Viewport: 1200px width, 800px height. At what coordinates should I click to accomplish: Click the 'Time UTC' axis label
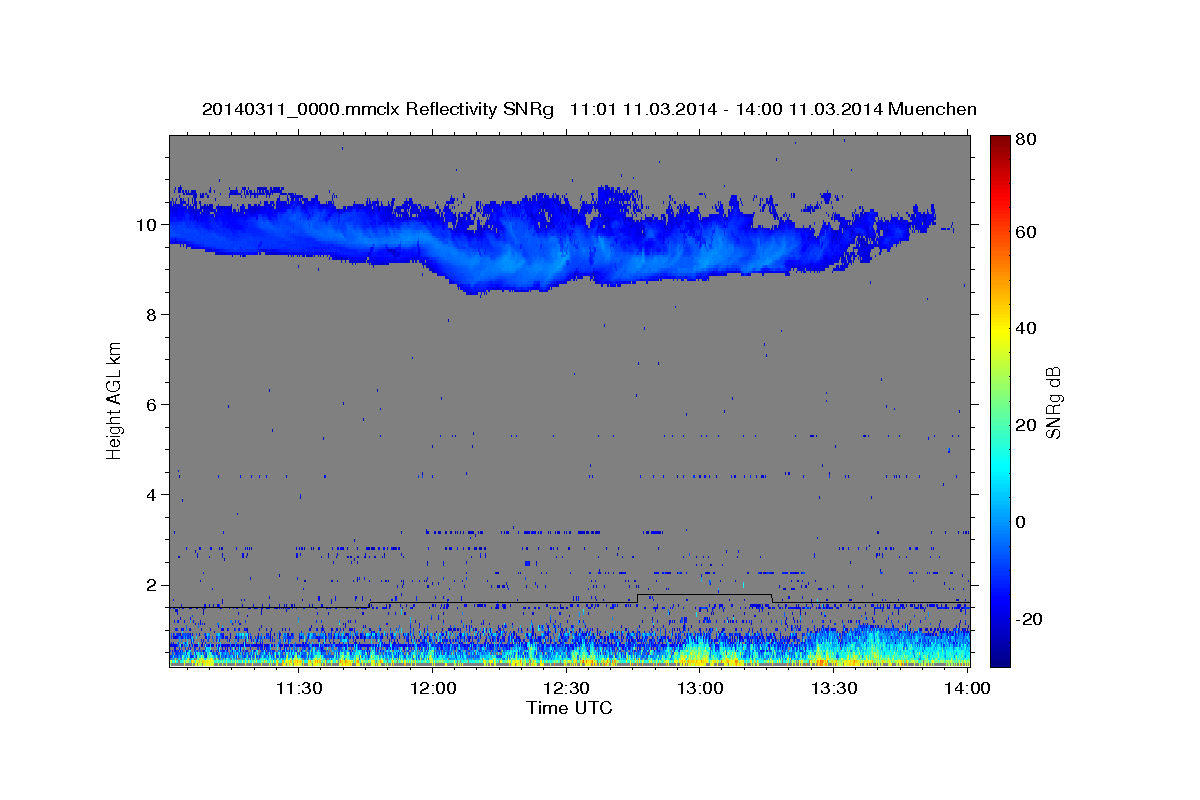pos(569,708)
